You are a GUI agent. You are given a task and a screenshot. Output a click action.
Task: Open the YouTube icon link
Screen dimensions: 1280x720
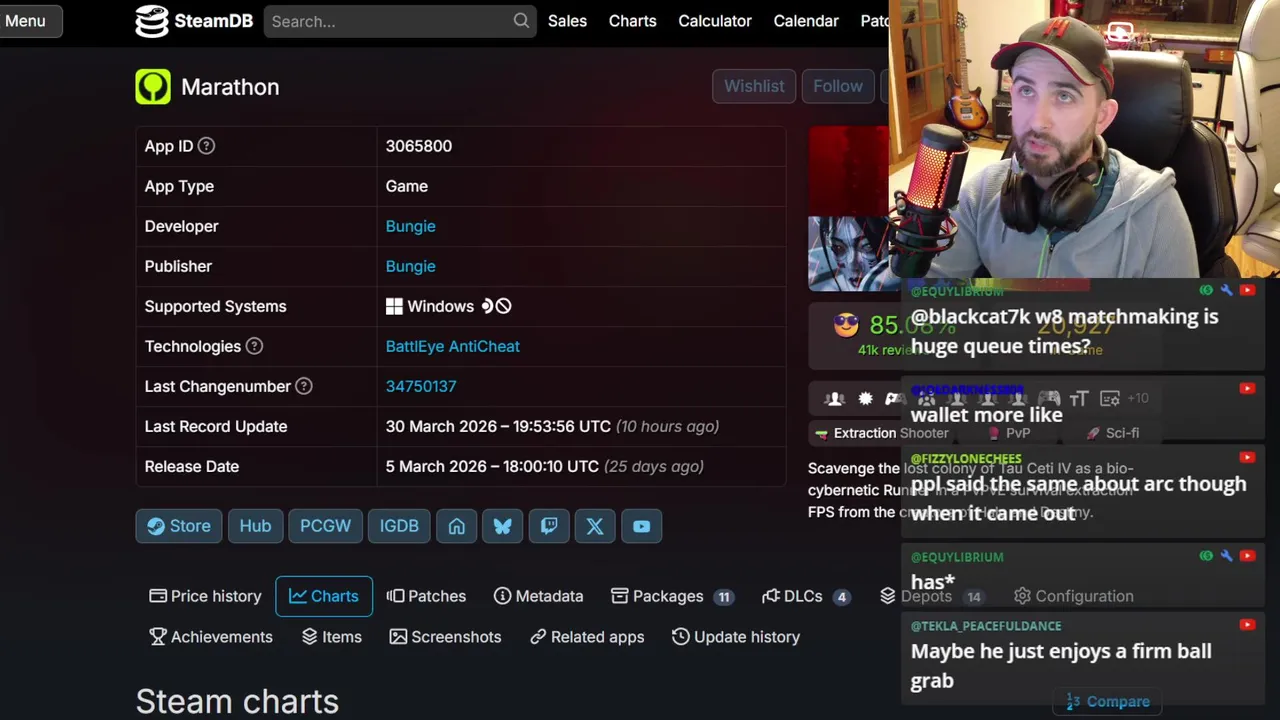pyautogui.click(x=641, y=526)
